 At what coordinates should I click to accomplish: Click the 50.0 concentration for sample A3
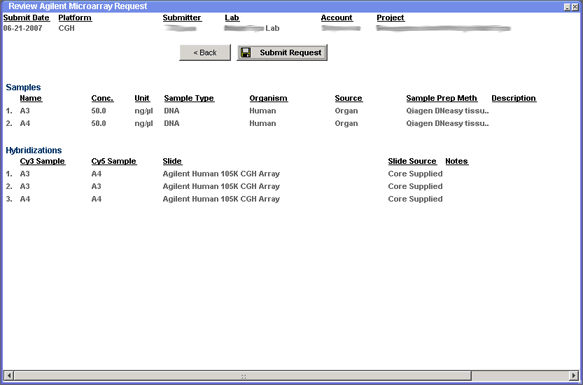click(99, 111)
